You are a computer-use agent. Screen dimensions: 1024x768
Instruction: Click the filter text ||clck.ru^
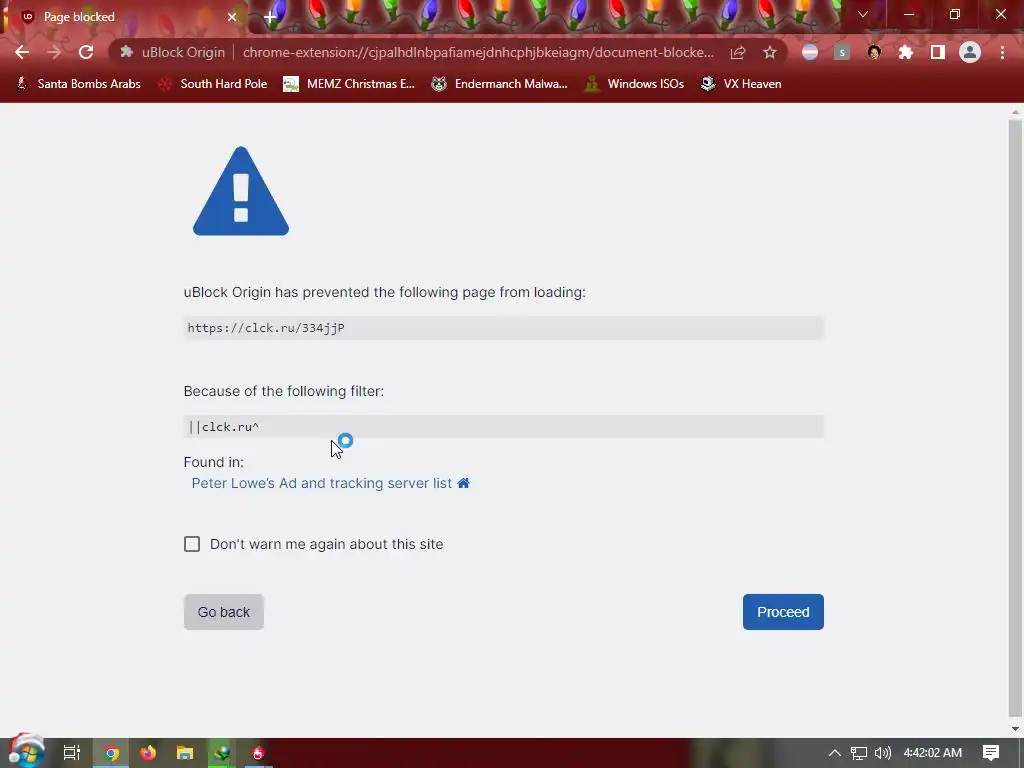[223, 426]
